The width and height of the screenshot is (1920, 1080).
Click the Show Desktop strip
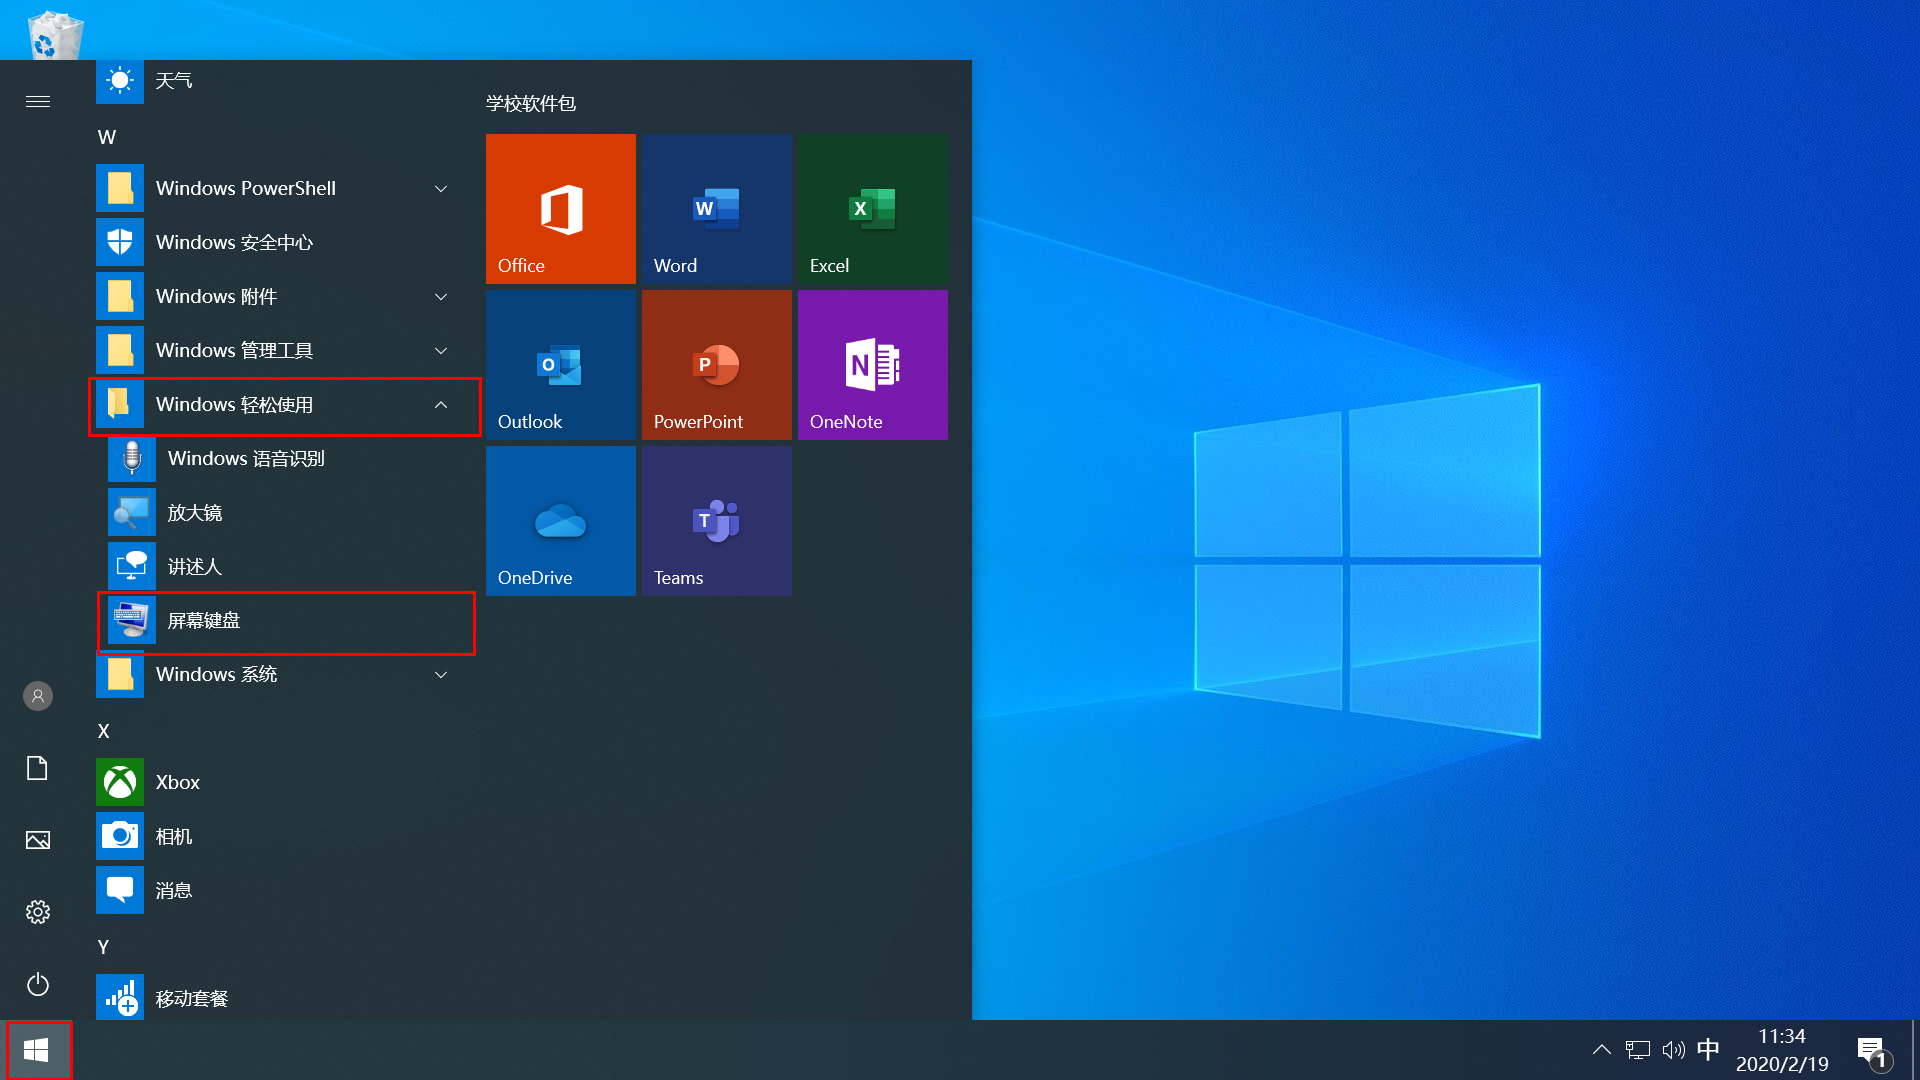(x=1915, y=1050)
